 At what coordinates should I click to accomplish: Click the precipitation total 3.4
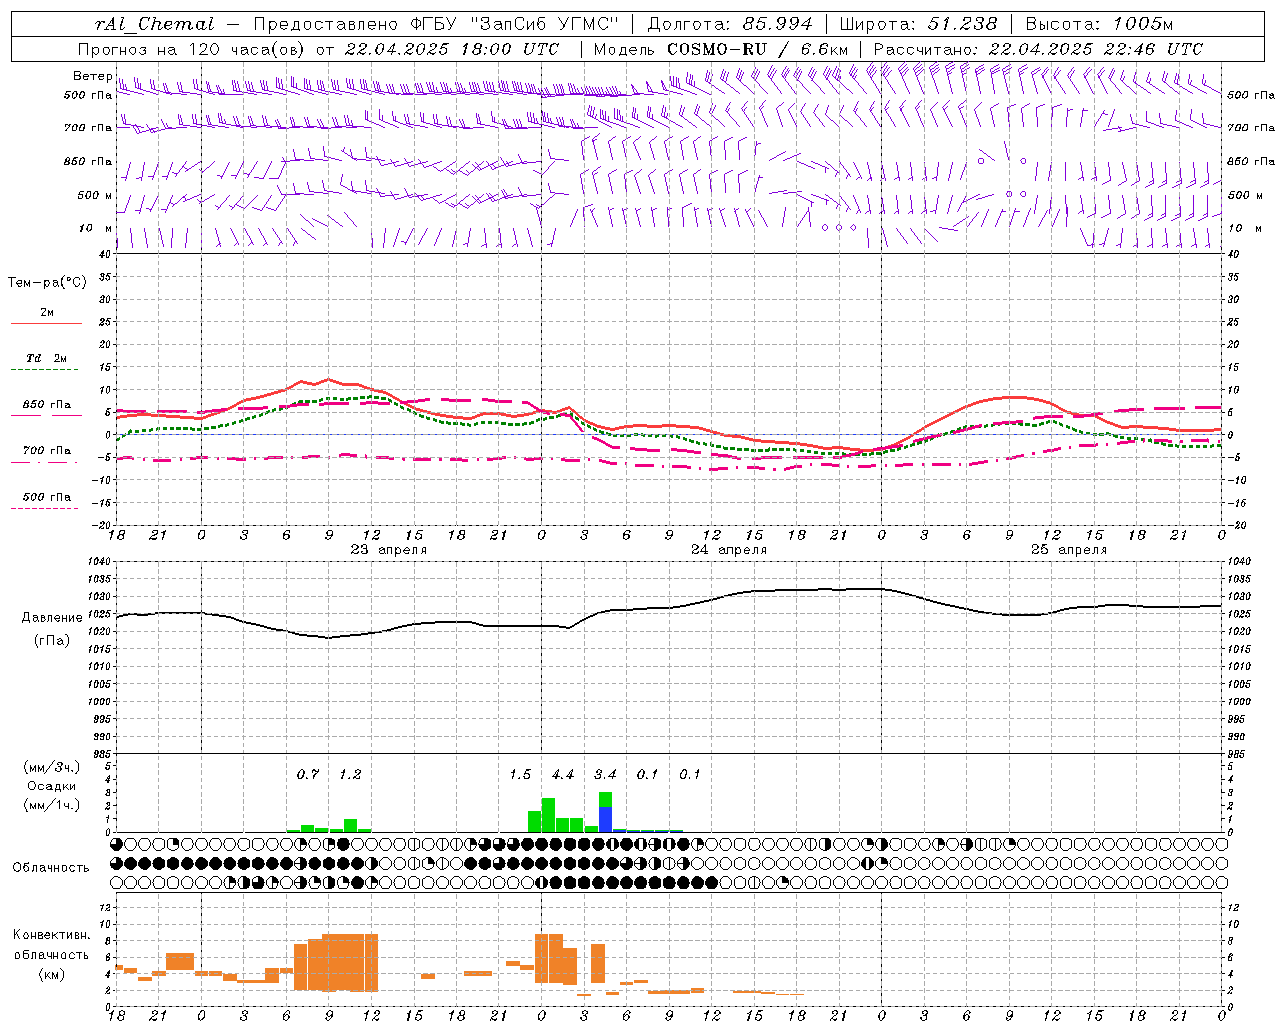(x=605, y=775)
